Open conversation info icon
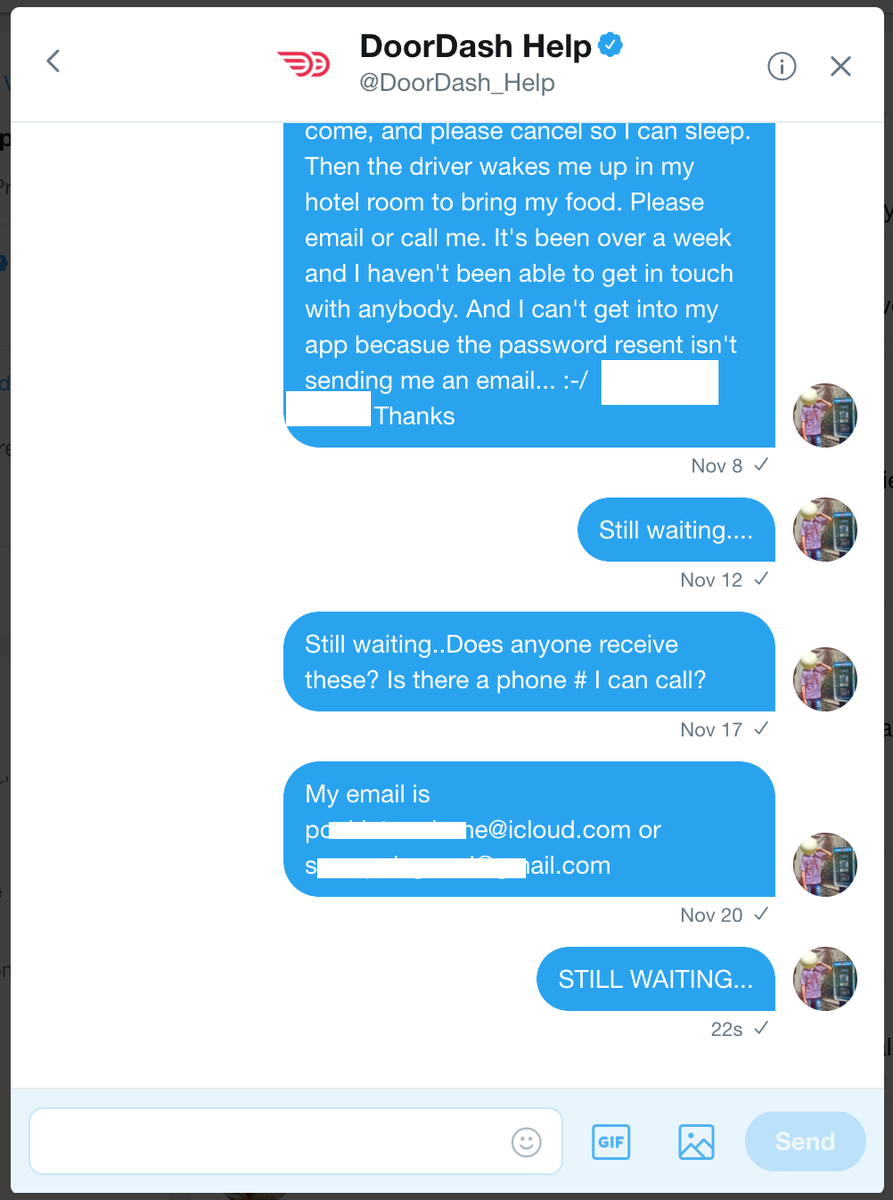The height and width of the screenshot is (1200, 893). 782,66
